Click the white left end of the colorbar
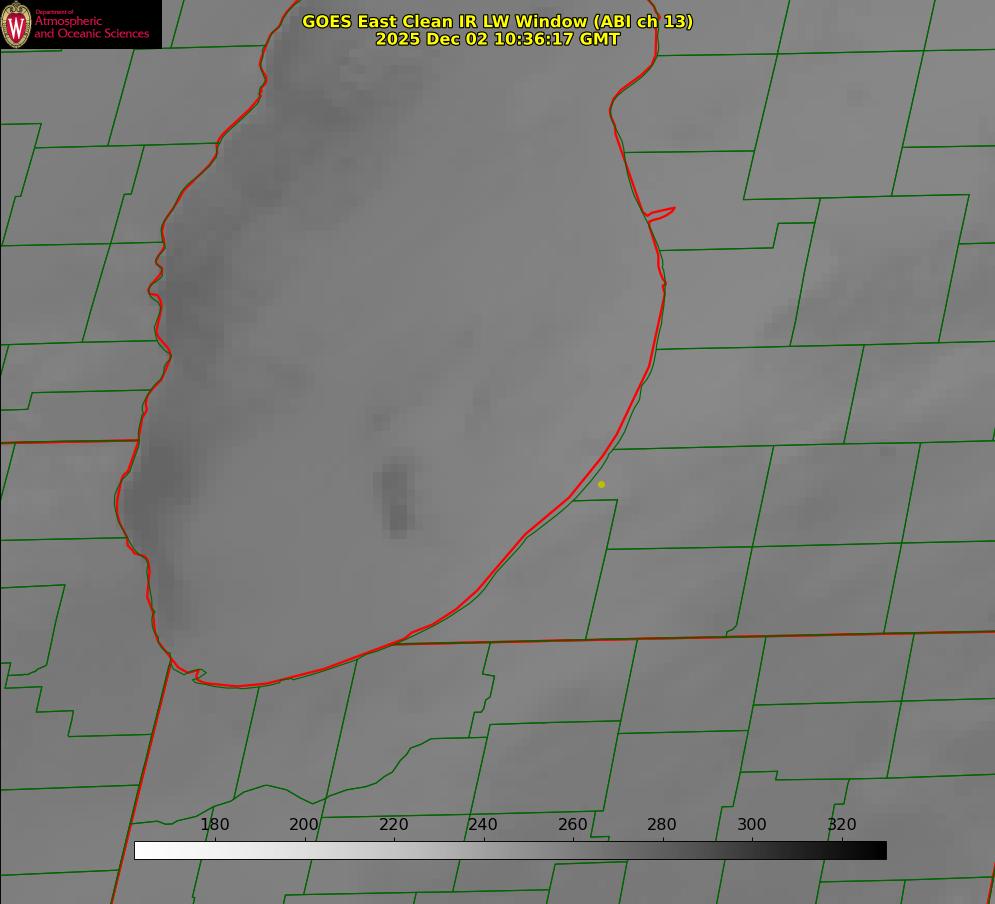The width and height of the screenshot is (995, 904). point(142,850)
